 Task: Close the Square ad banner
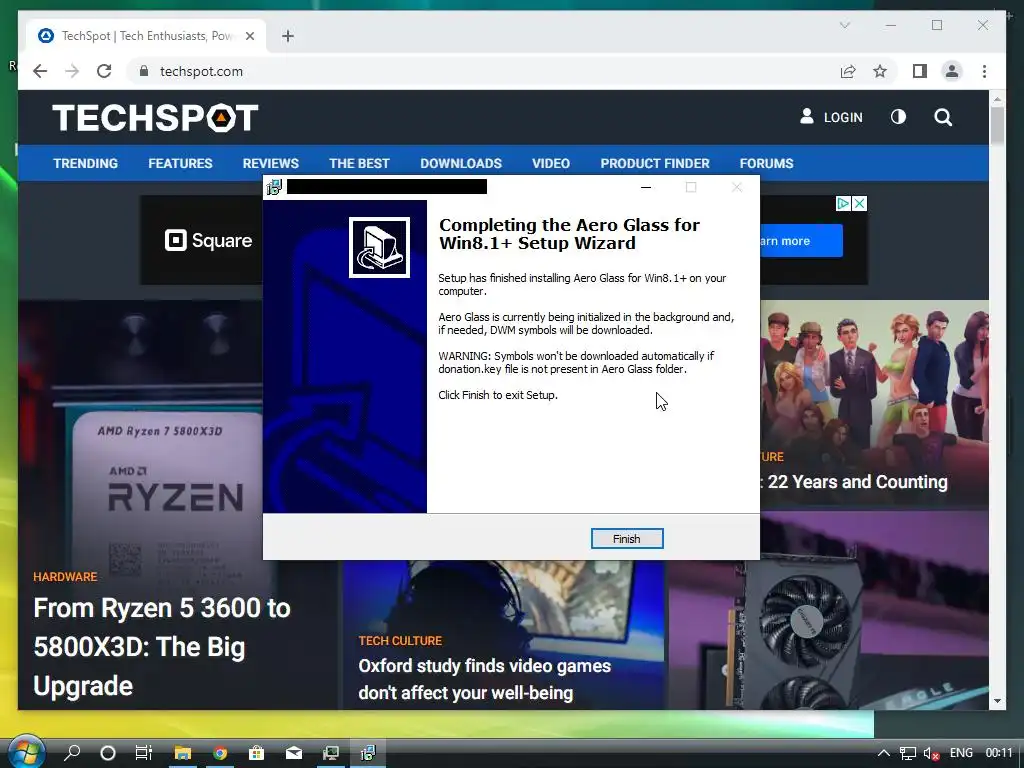pyautogui.click(x=859, y=204)
